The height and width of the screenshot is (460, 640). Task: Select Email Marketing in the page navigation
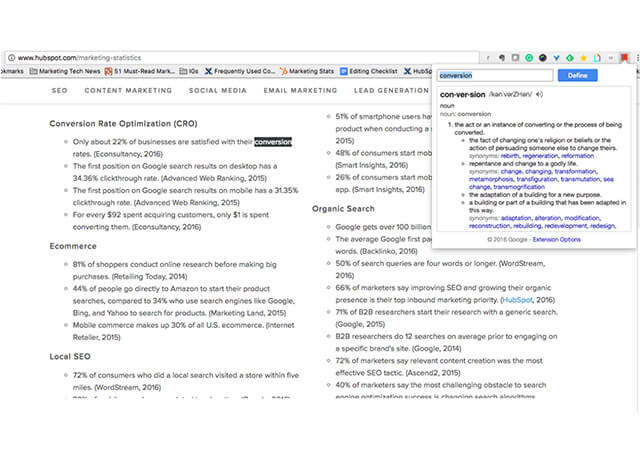pos(300,91)
